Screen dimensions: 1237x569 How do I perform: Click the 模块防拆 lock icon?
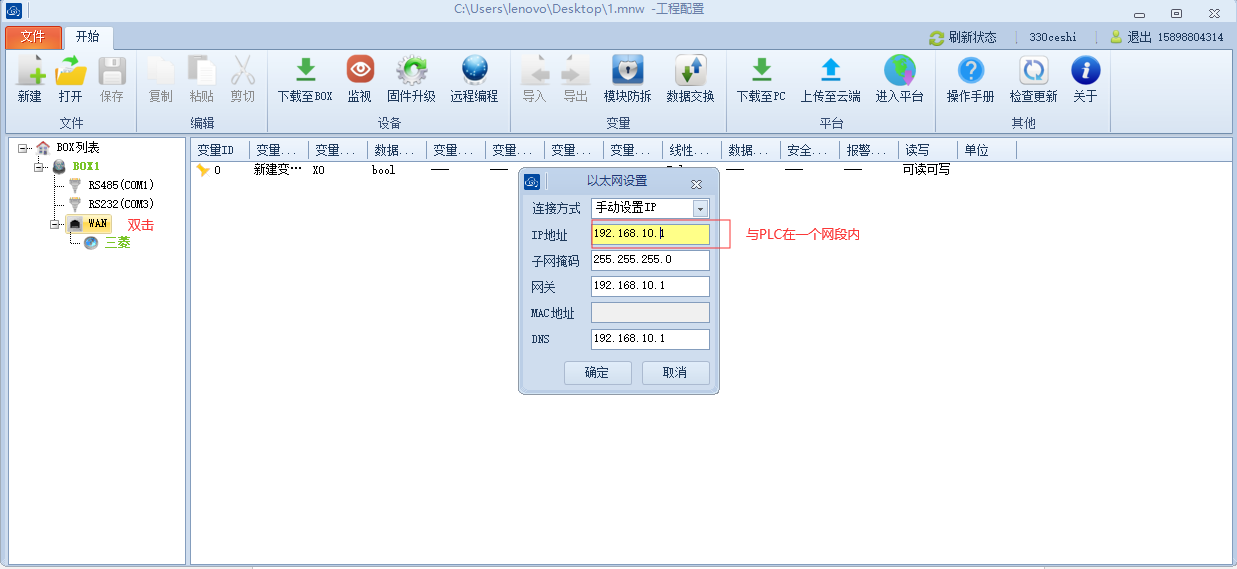(x=628, y=71)
